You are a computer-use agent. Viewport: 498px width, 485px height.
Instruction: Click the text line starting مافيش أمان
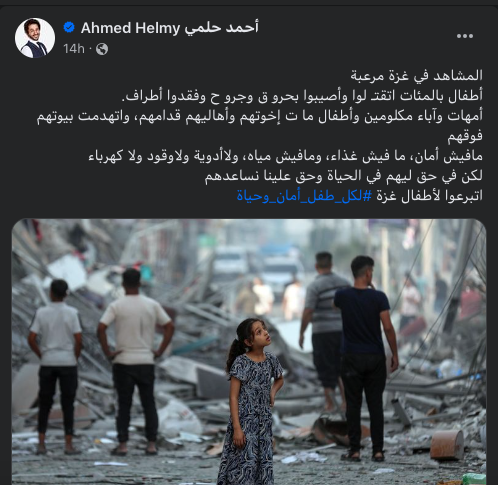286,156
